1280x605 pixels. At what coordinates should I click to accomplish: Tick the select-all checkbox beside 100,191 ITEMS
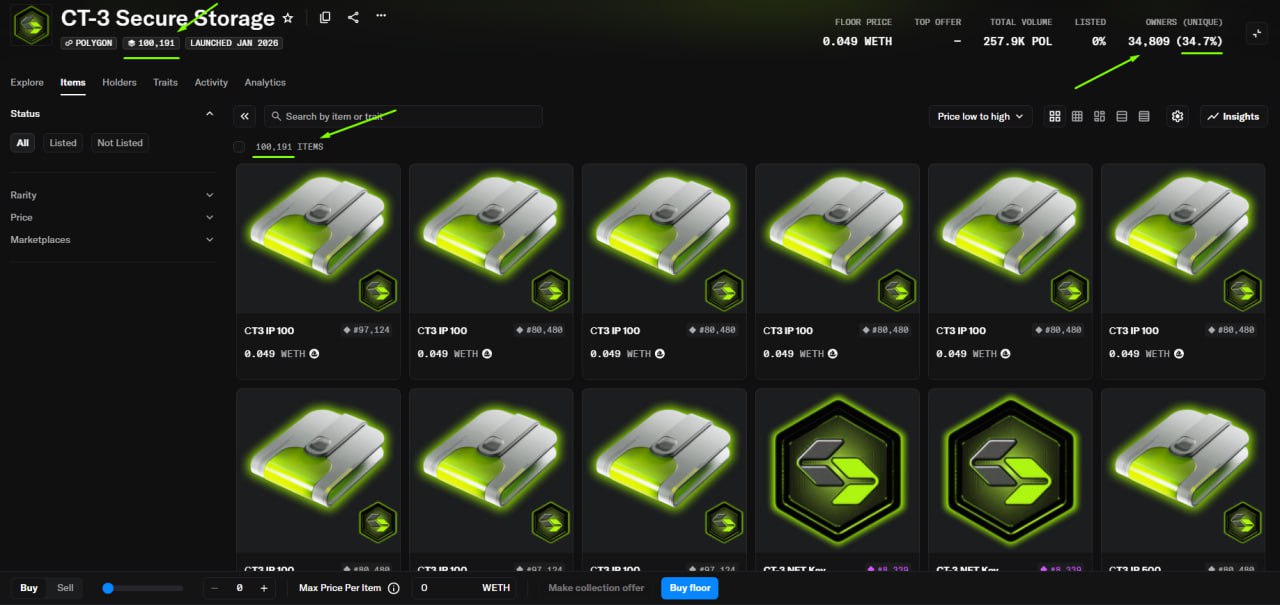[239, 147]
